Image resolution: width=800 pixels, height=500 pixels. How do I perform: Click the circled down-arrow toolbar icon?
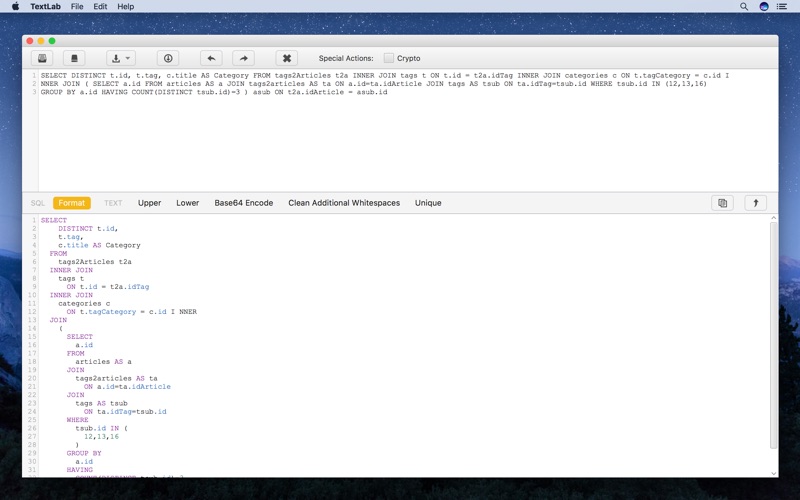168,58
